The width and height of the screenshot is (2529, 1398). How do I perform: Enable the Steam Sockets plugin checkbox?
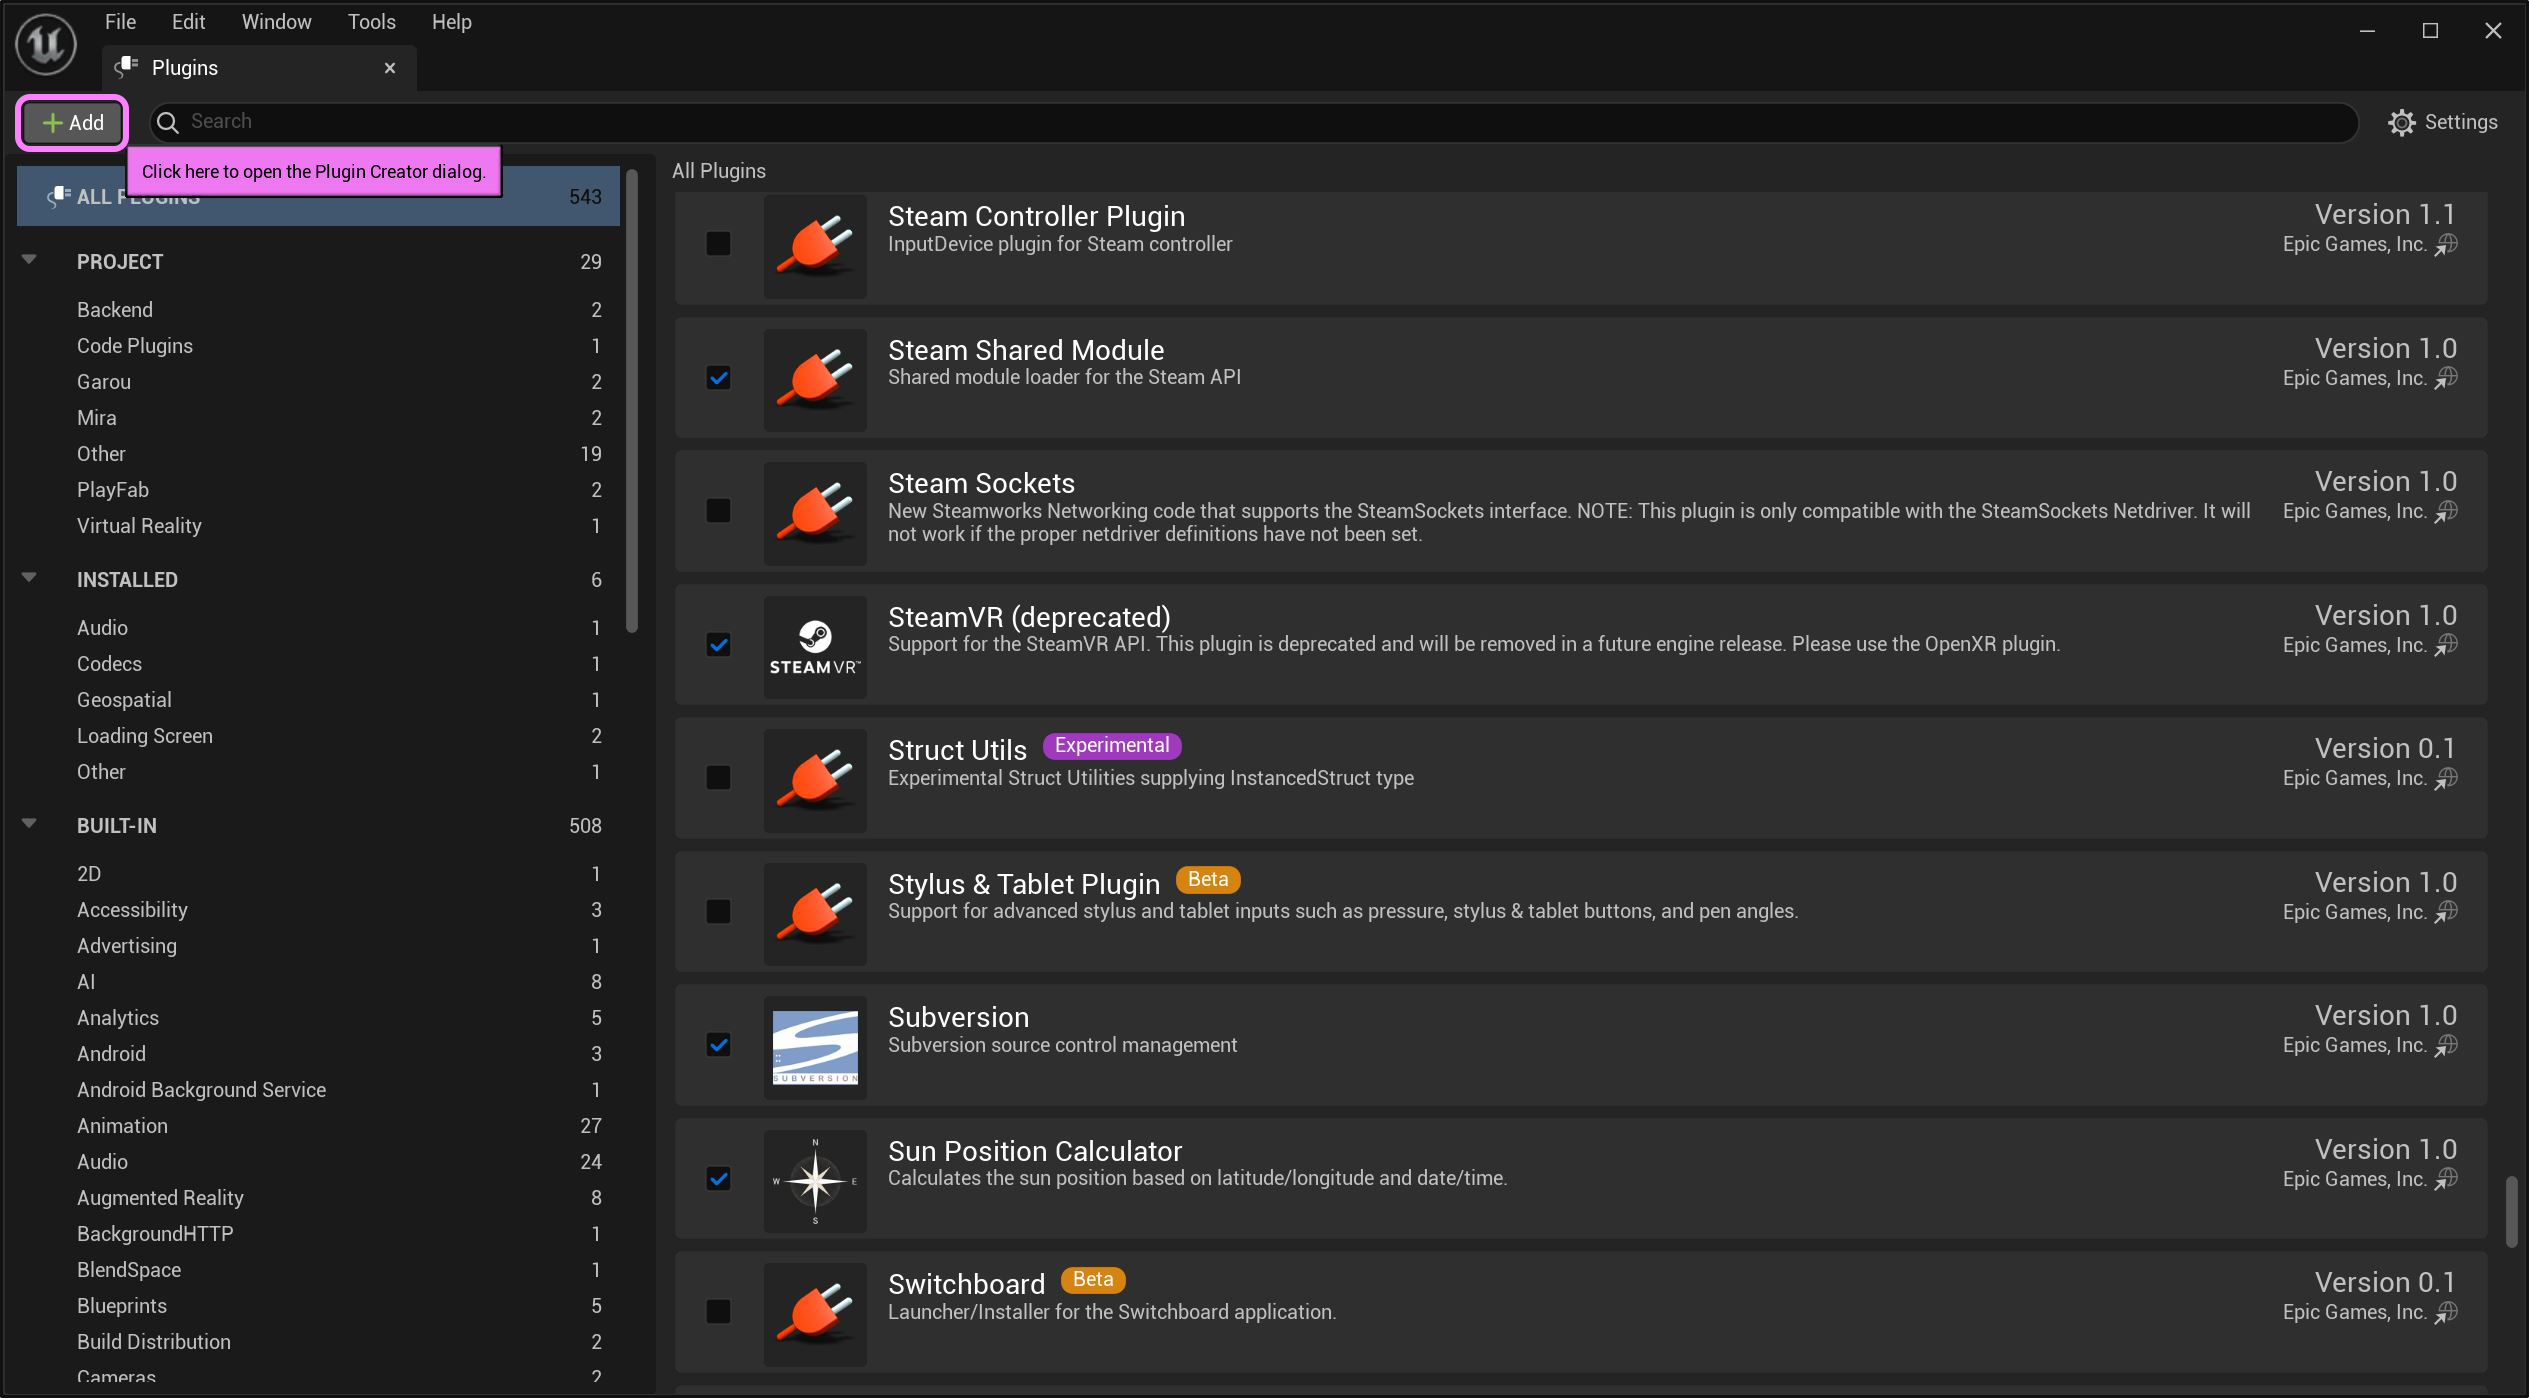coord(718,511)
